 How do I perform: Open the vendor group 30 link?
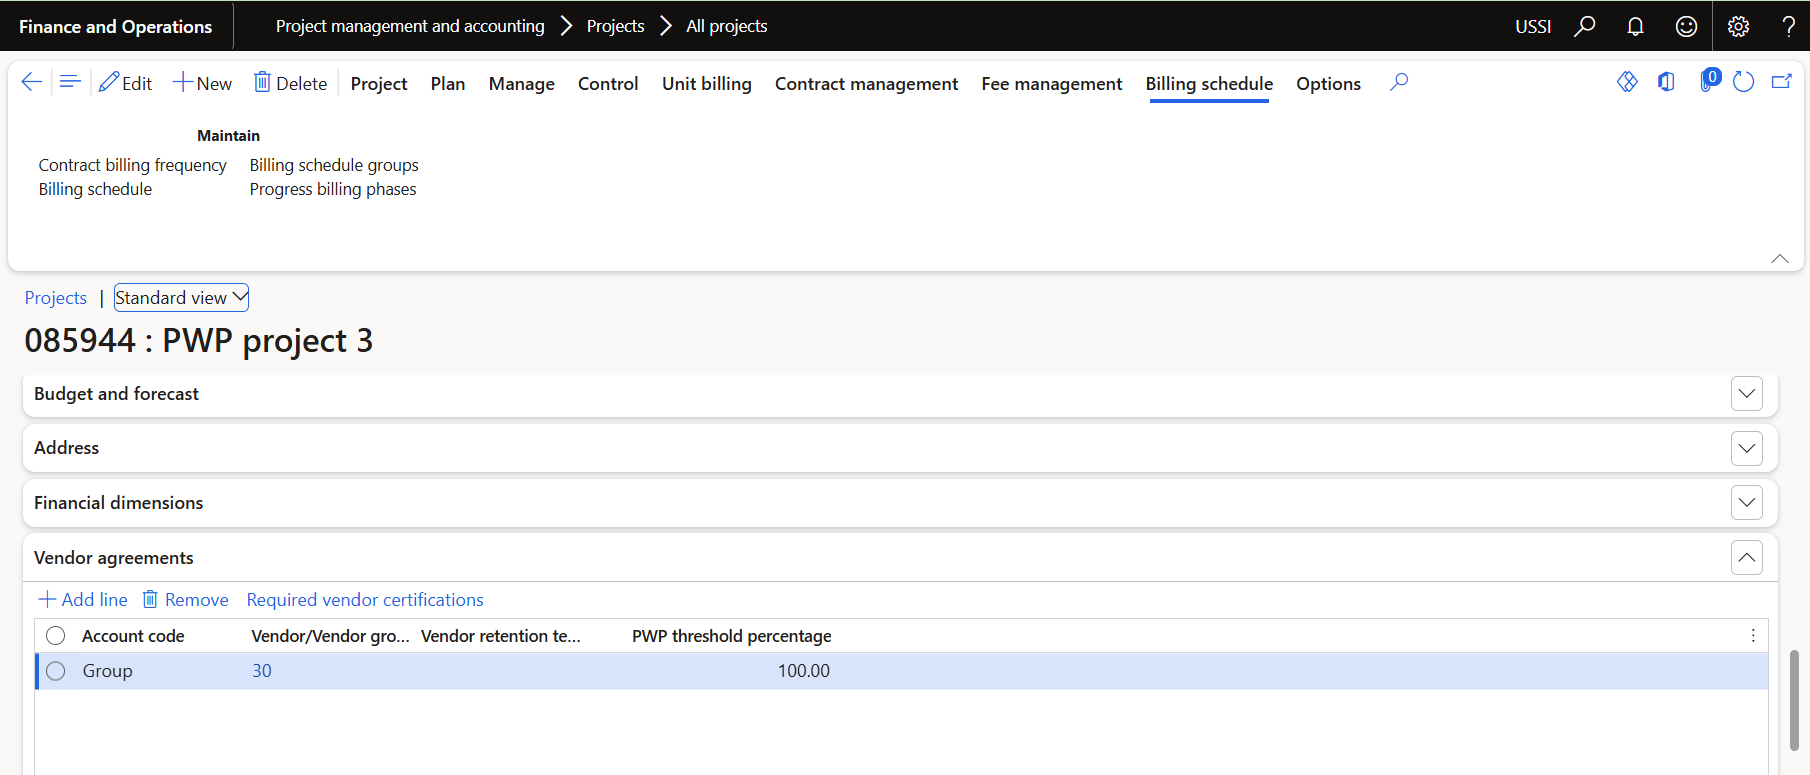(x=262, y=671)
